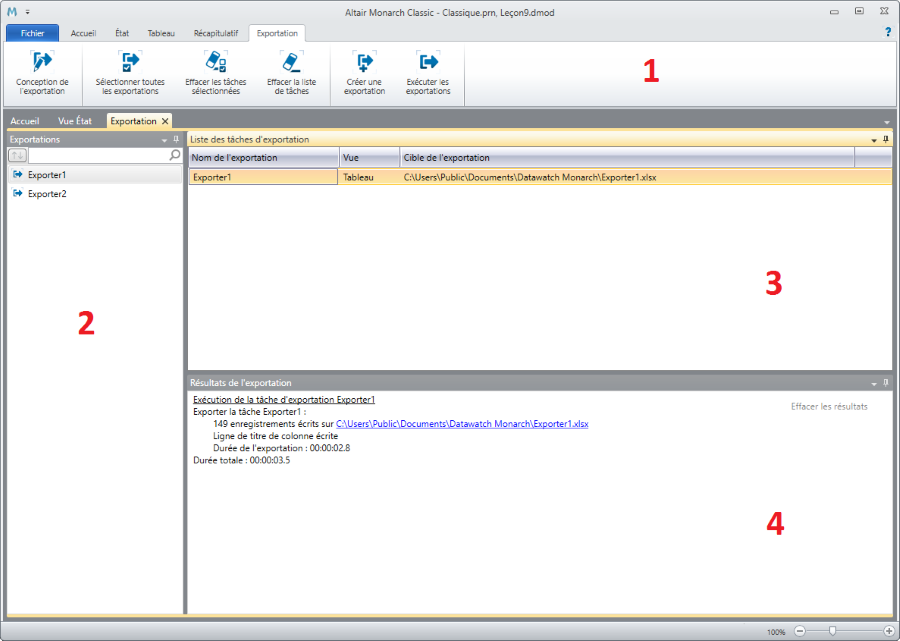Switch to the Récapitulatif ribbon tab
The width and height of the screenshot is (900, 641).
(215, 33)
